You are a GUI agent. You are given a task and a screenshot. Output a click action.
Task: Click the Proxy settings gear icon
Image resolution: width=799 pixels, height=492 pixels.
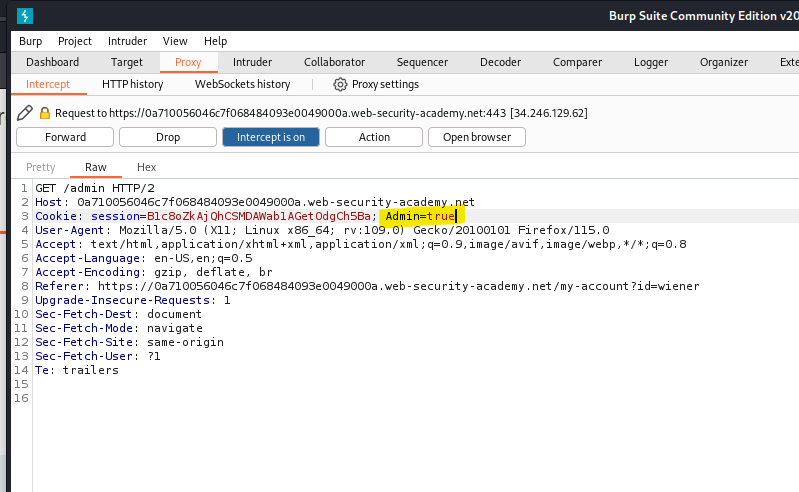tap(340, 84)
